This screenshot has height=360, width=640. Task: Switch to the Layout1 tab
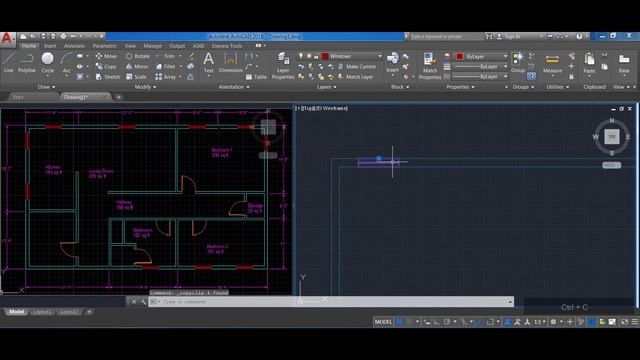42,312
